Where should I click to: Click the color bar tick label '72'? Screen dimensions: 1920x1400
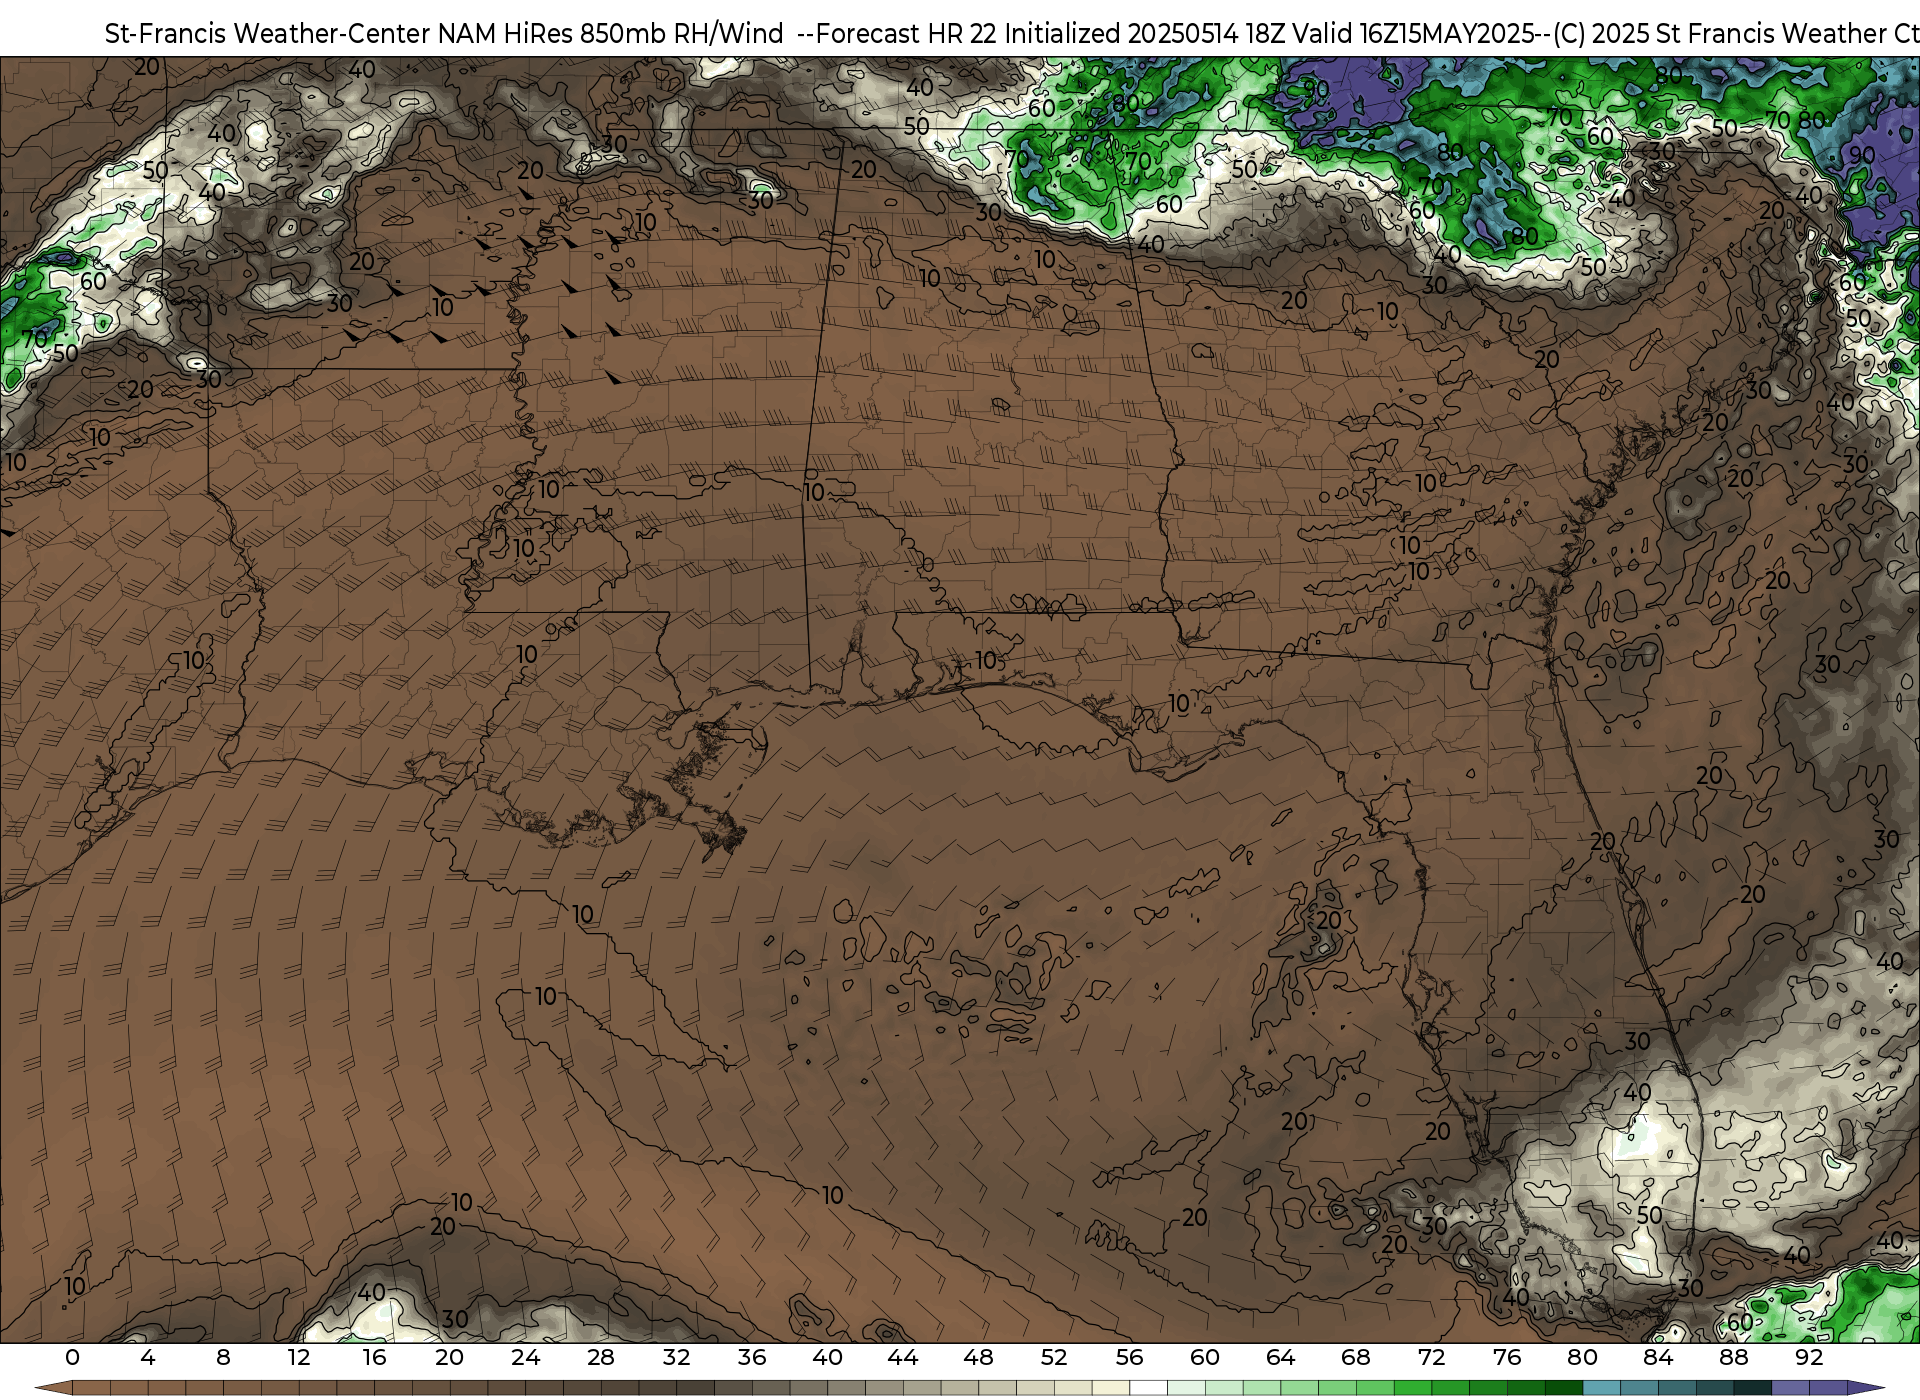pyautogui.click(x=1432, y=1358)
